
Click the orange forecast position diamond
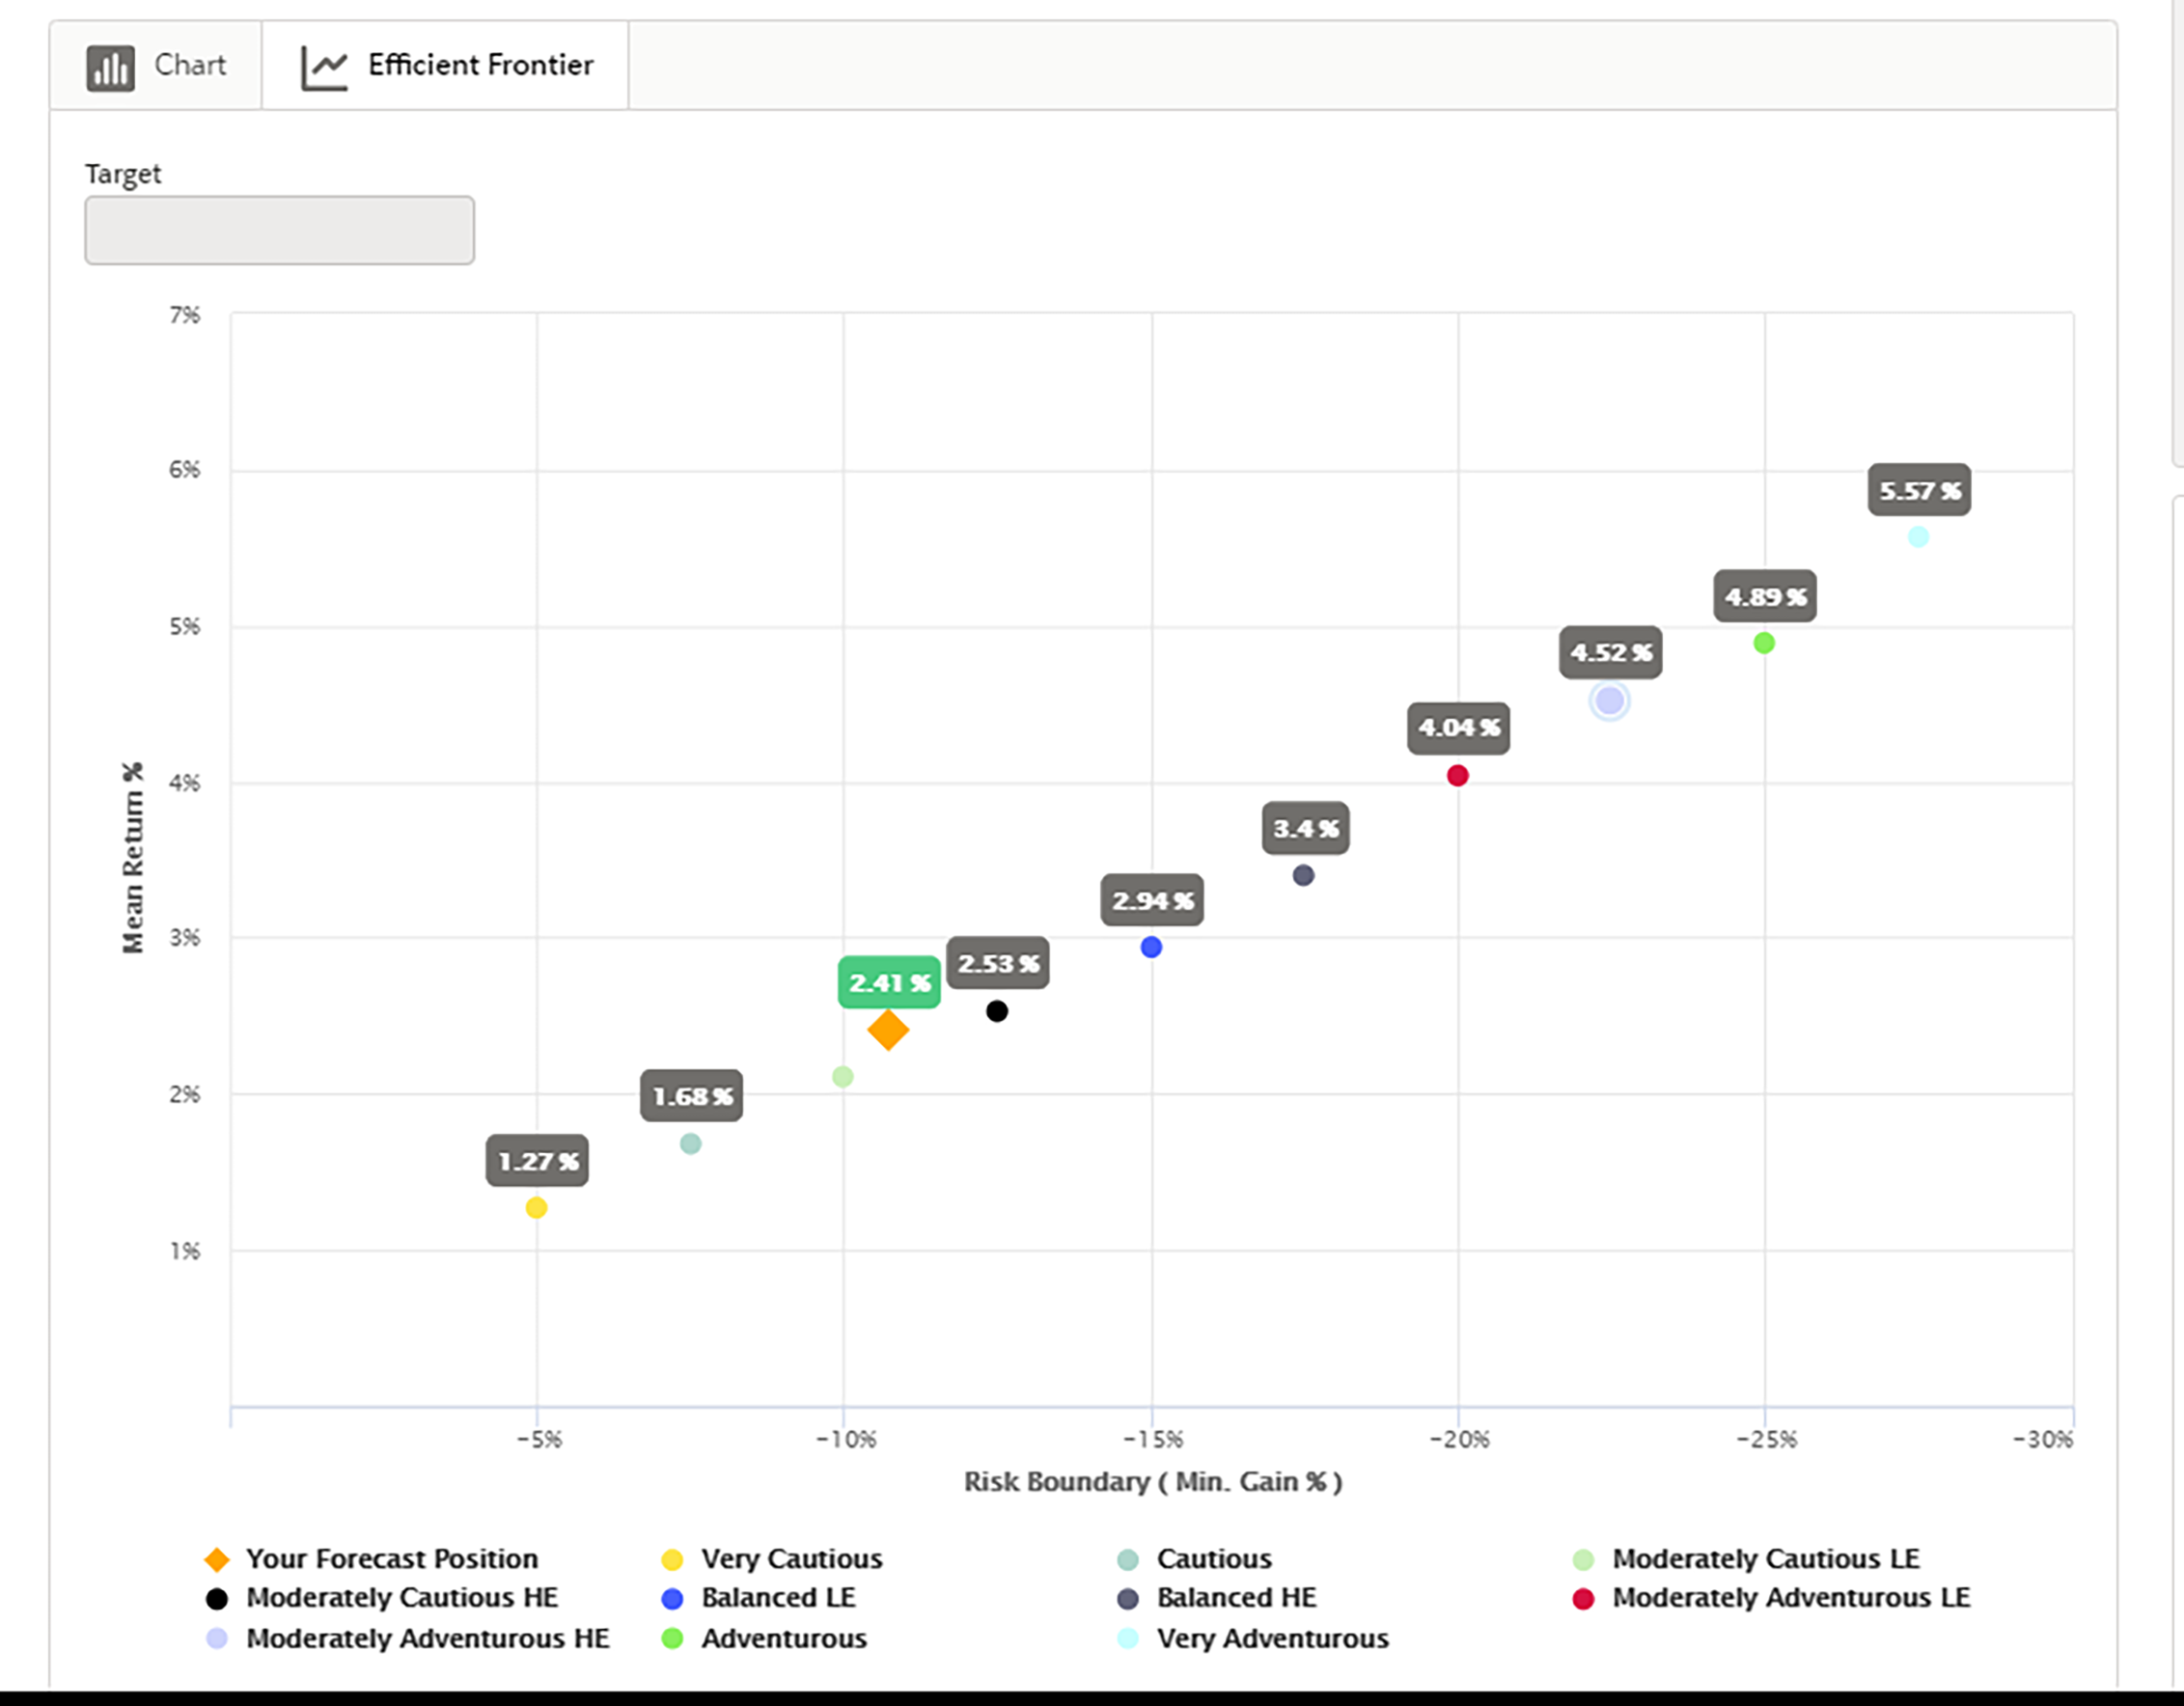888,1030
